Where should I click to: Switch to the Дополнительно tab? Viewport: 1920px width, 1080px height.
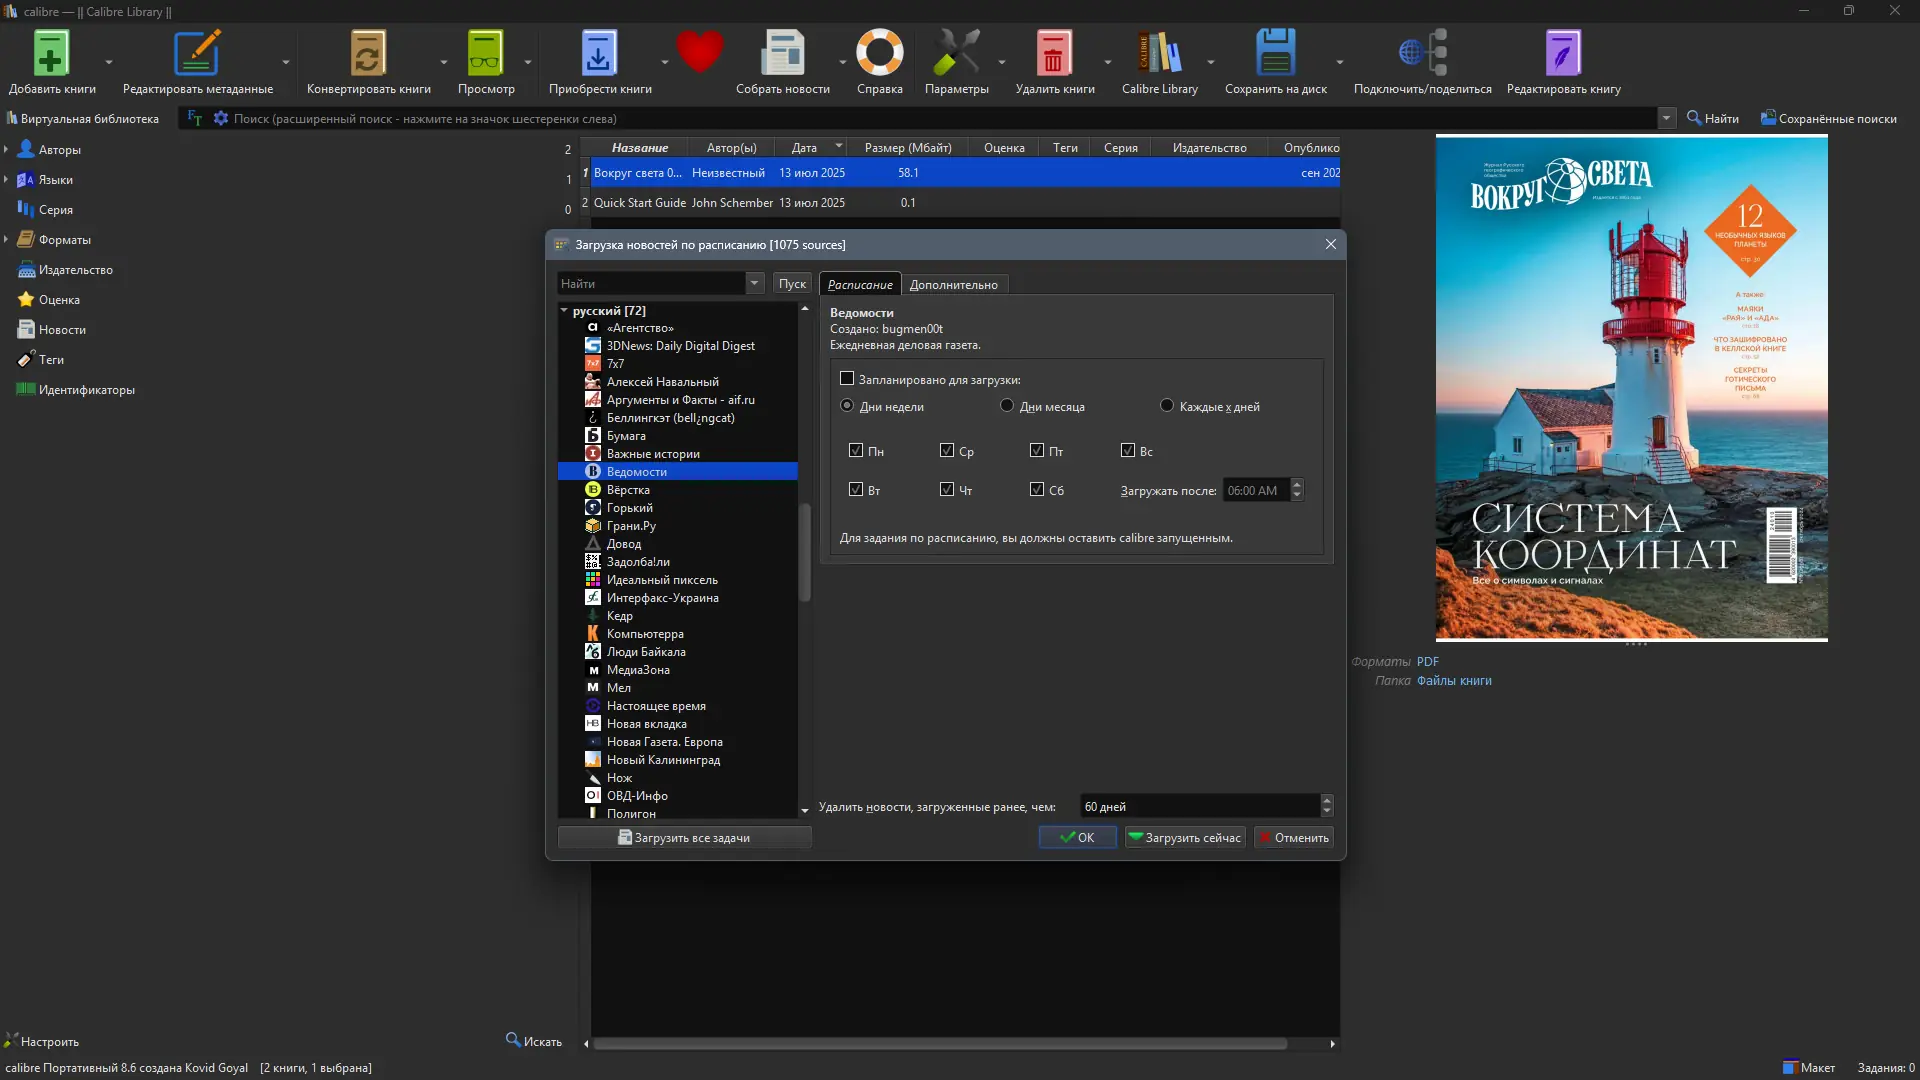pos(953,285)
